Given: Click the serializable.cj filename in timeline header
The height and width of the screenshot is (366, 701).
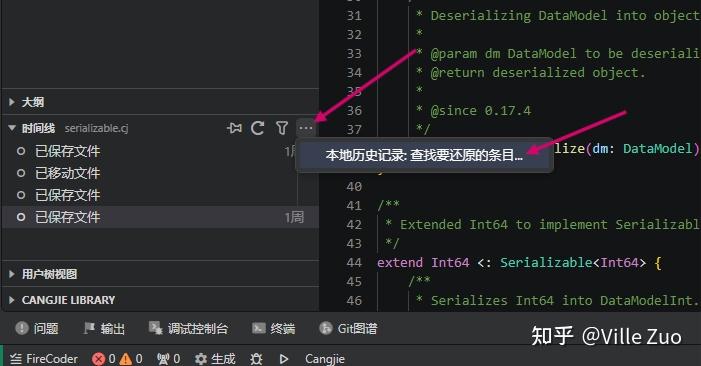Looking at the screenshot, I should coord(97,128).
